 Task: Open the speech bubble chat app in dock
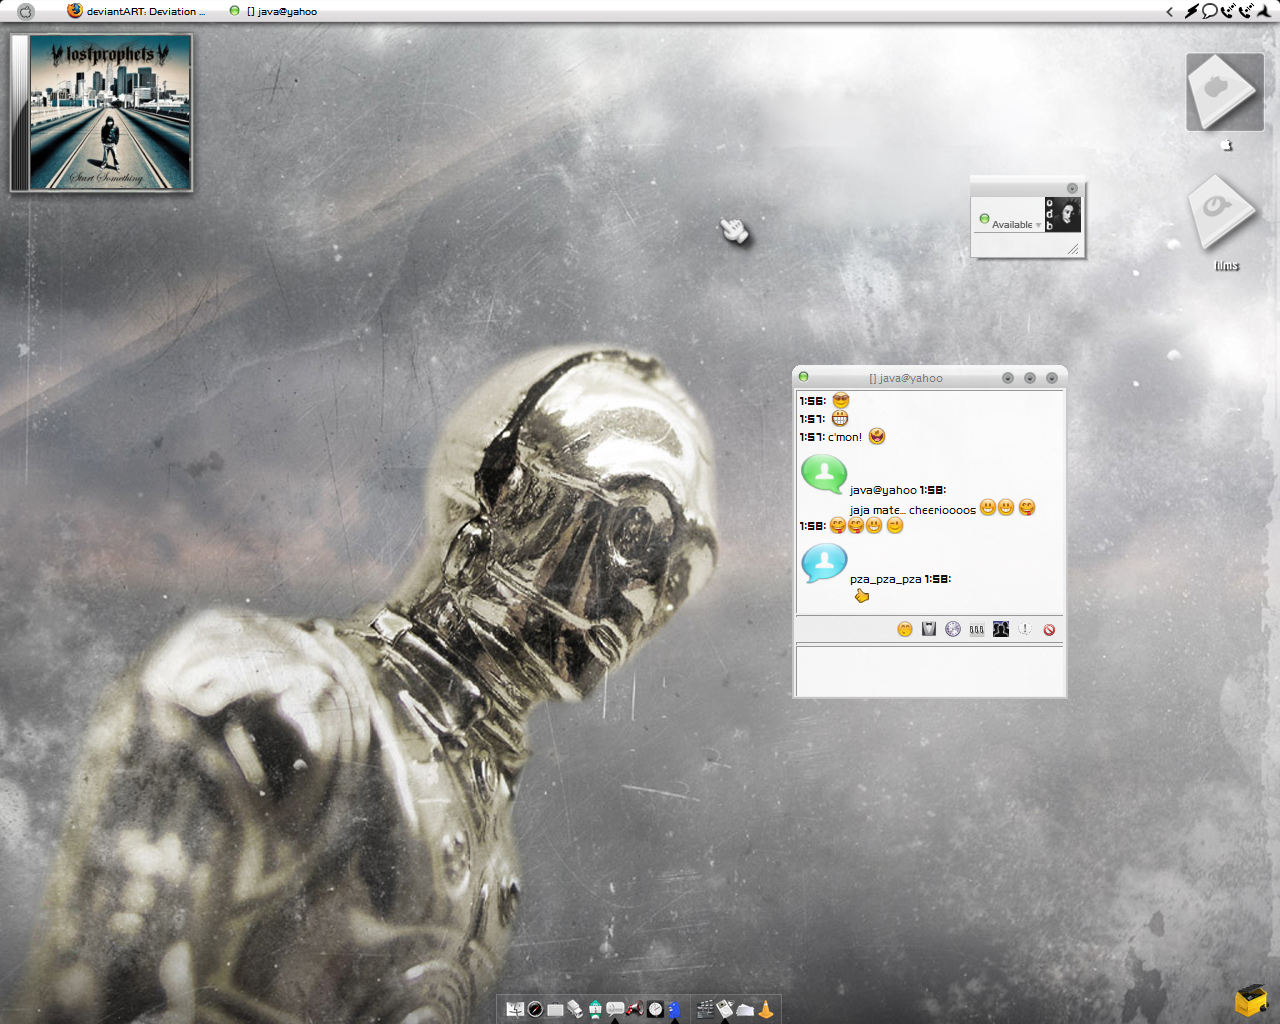click(615, 1008)
